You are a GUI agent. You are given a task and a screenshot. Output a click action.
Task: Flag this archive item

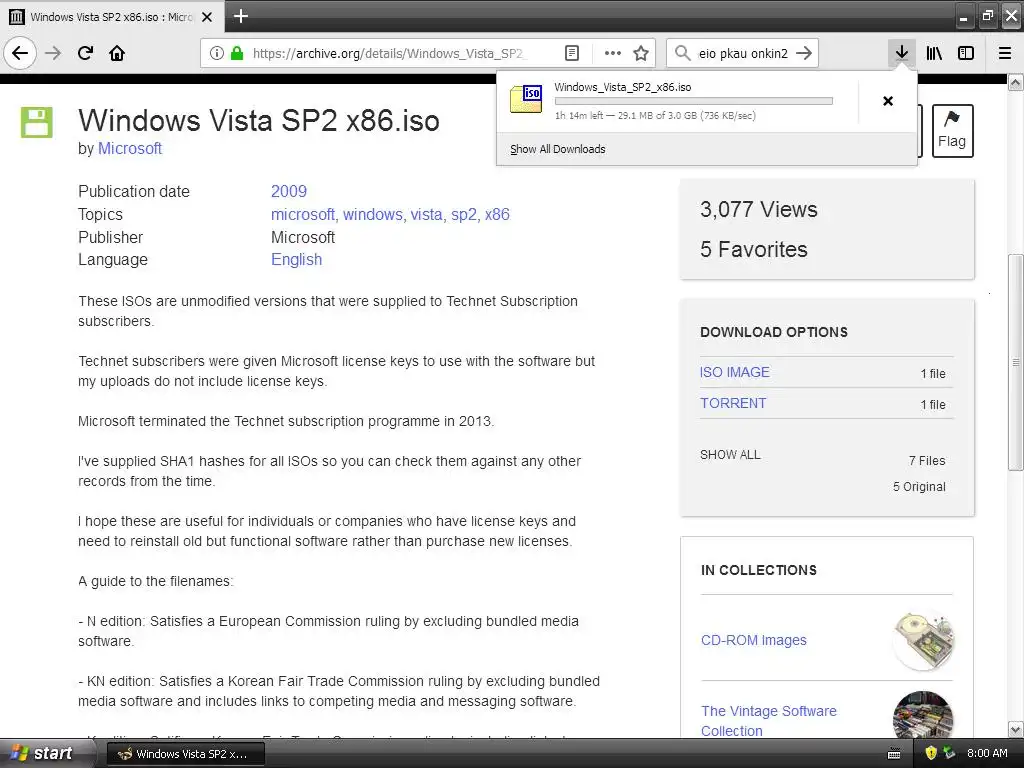point(952,131)
